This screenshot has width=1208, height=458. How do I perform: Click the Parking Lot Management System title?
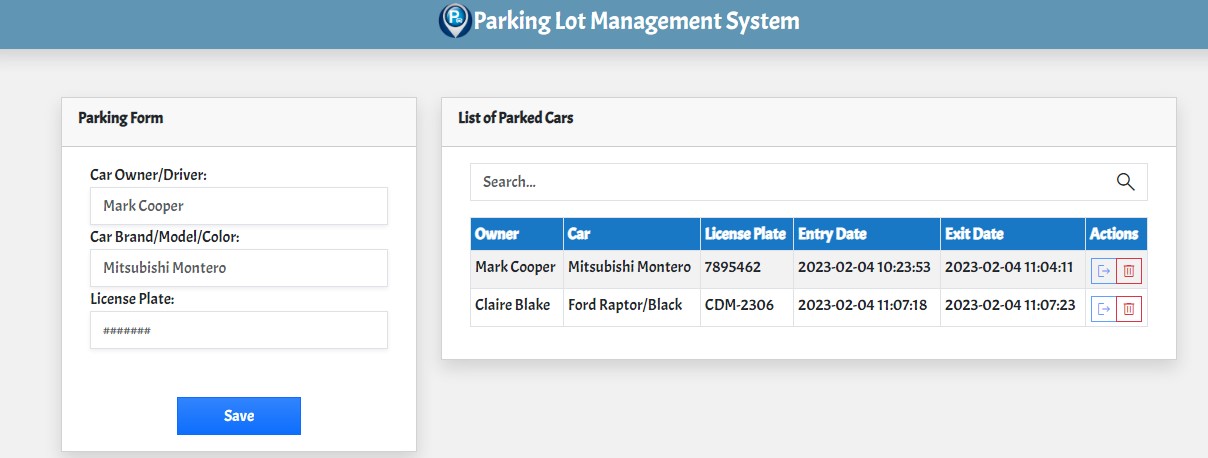[x=636, y=20]
